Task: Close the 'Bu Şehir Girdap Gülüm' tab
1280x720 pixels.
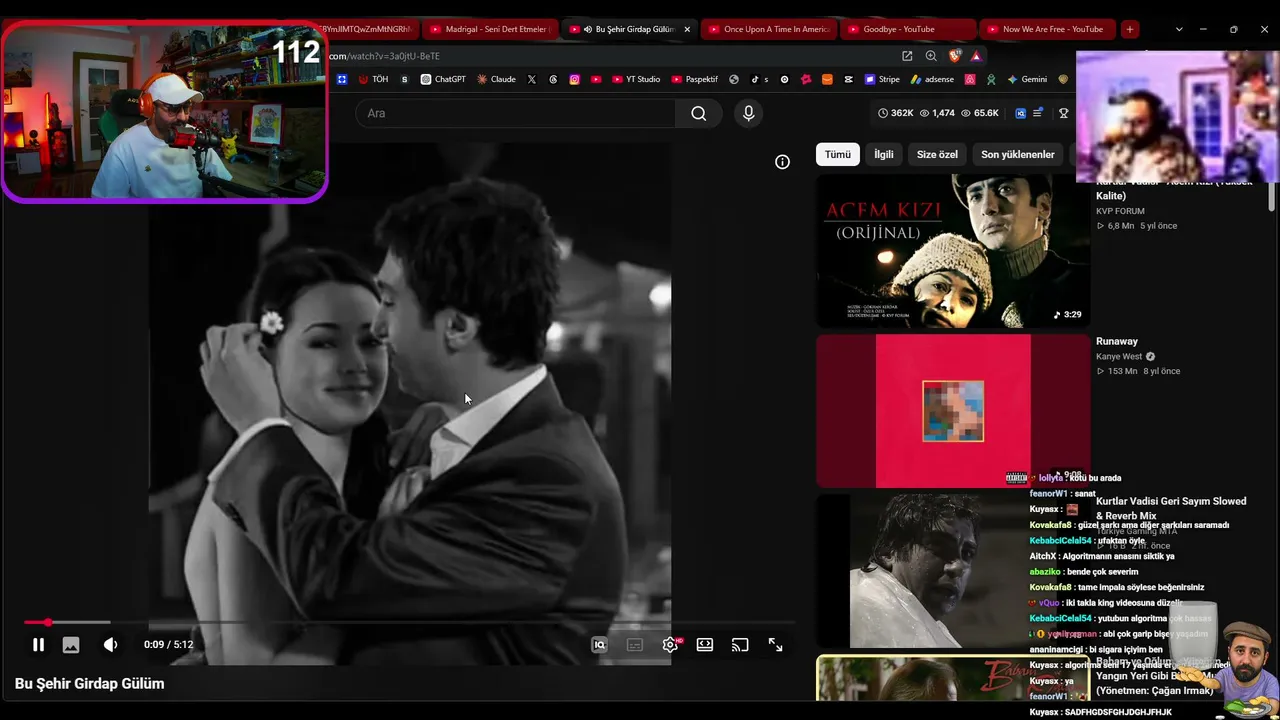Action: point(687,29)
